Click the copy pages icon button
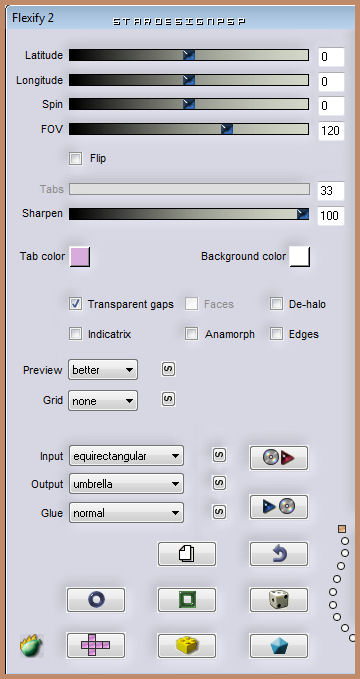The width and height of the screenshot is (360, 679). (x=187, y=553)
